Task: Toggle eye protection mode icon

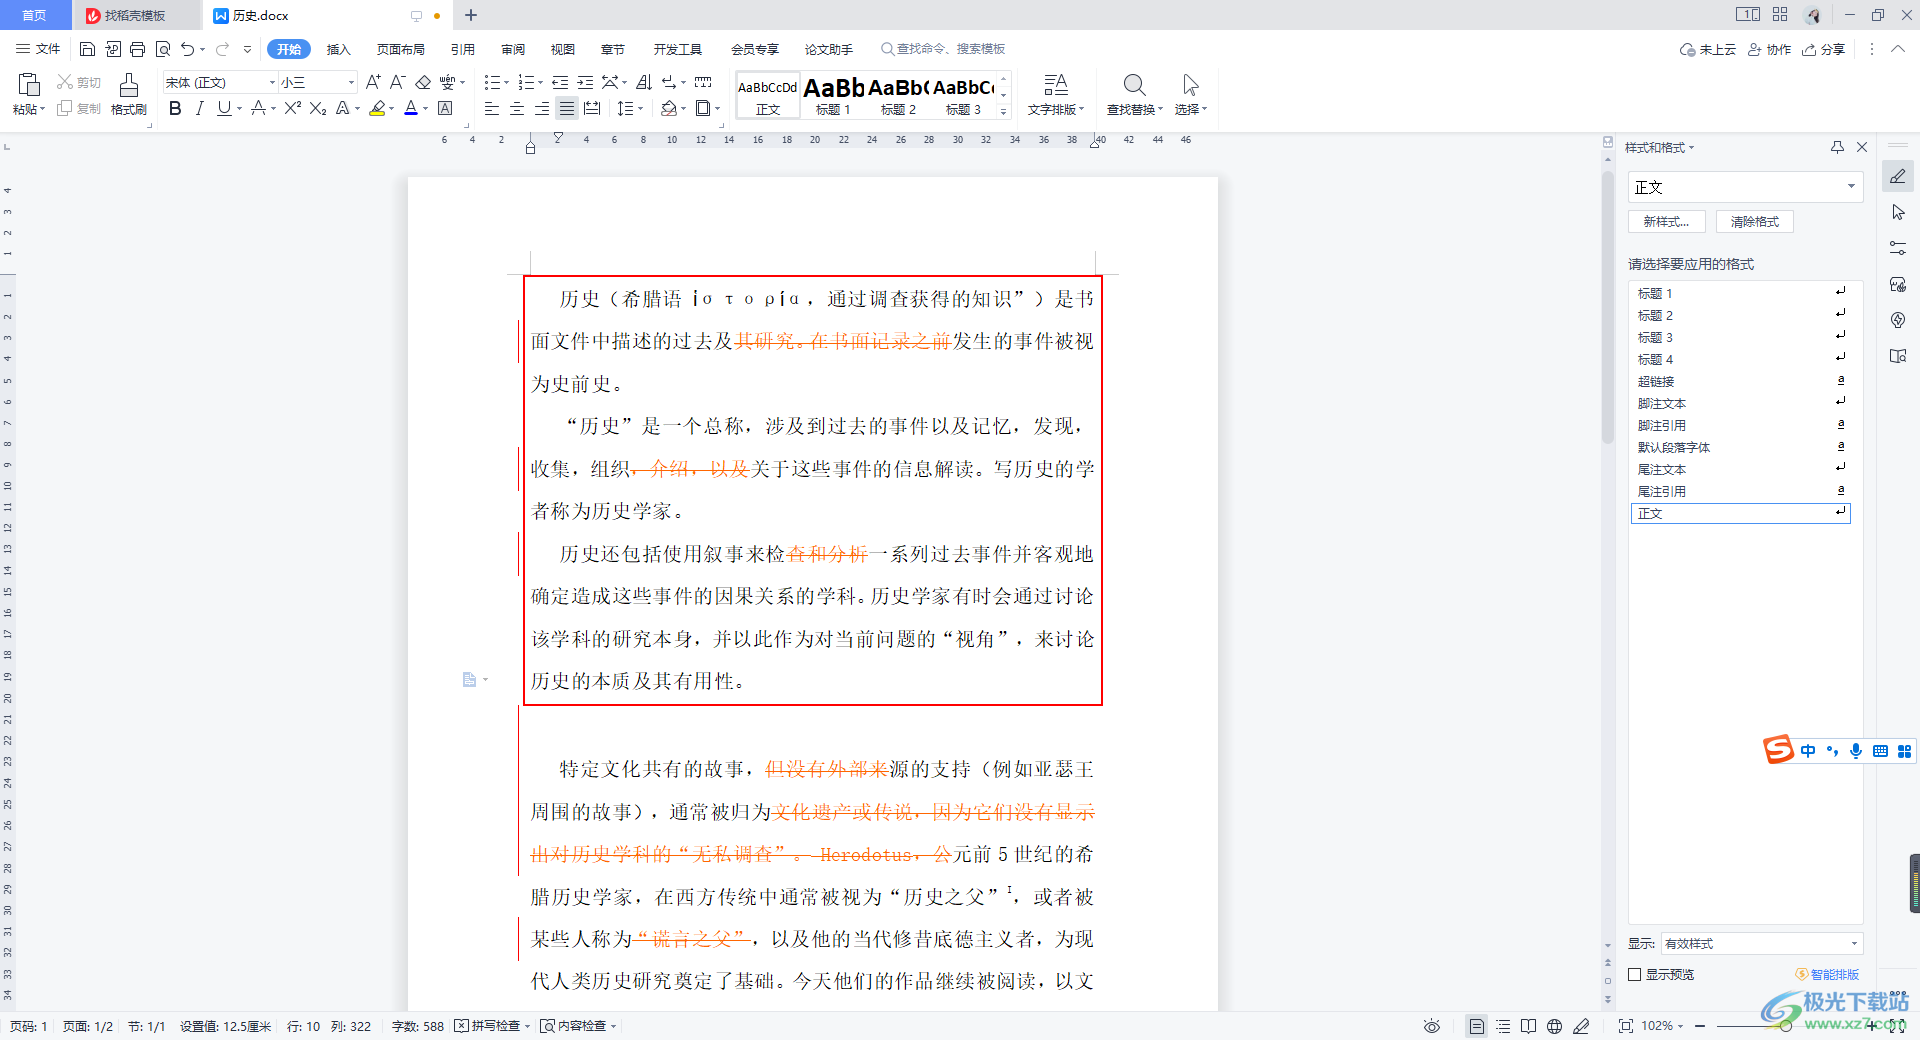Action: [x=1432, y=1026]
